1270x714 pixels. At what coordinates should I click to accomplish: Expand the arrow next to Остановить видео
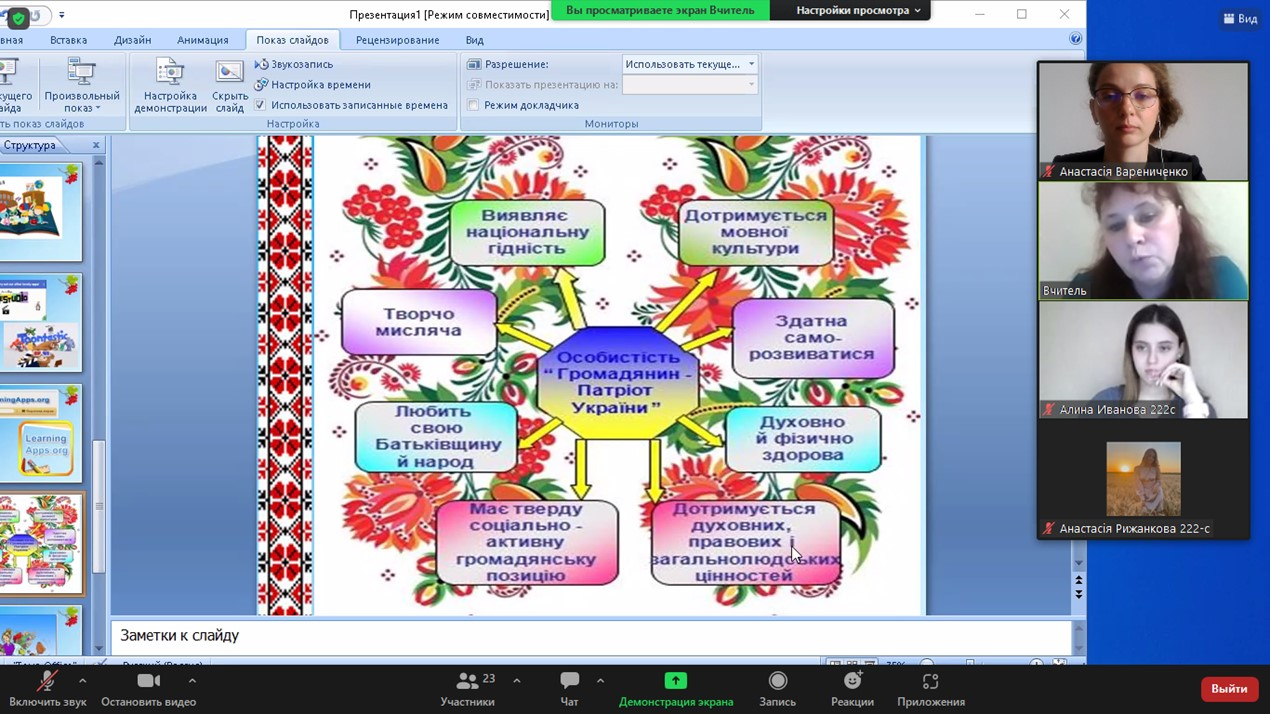tap(192, 681)
